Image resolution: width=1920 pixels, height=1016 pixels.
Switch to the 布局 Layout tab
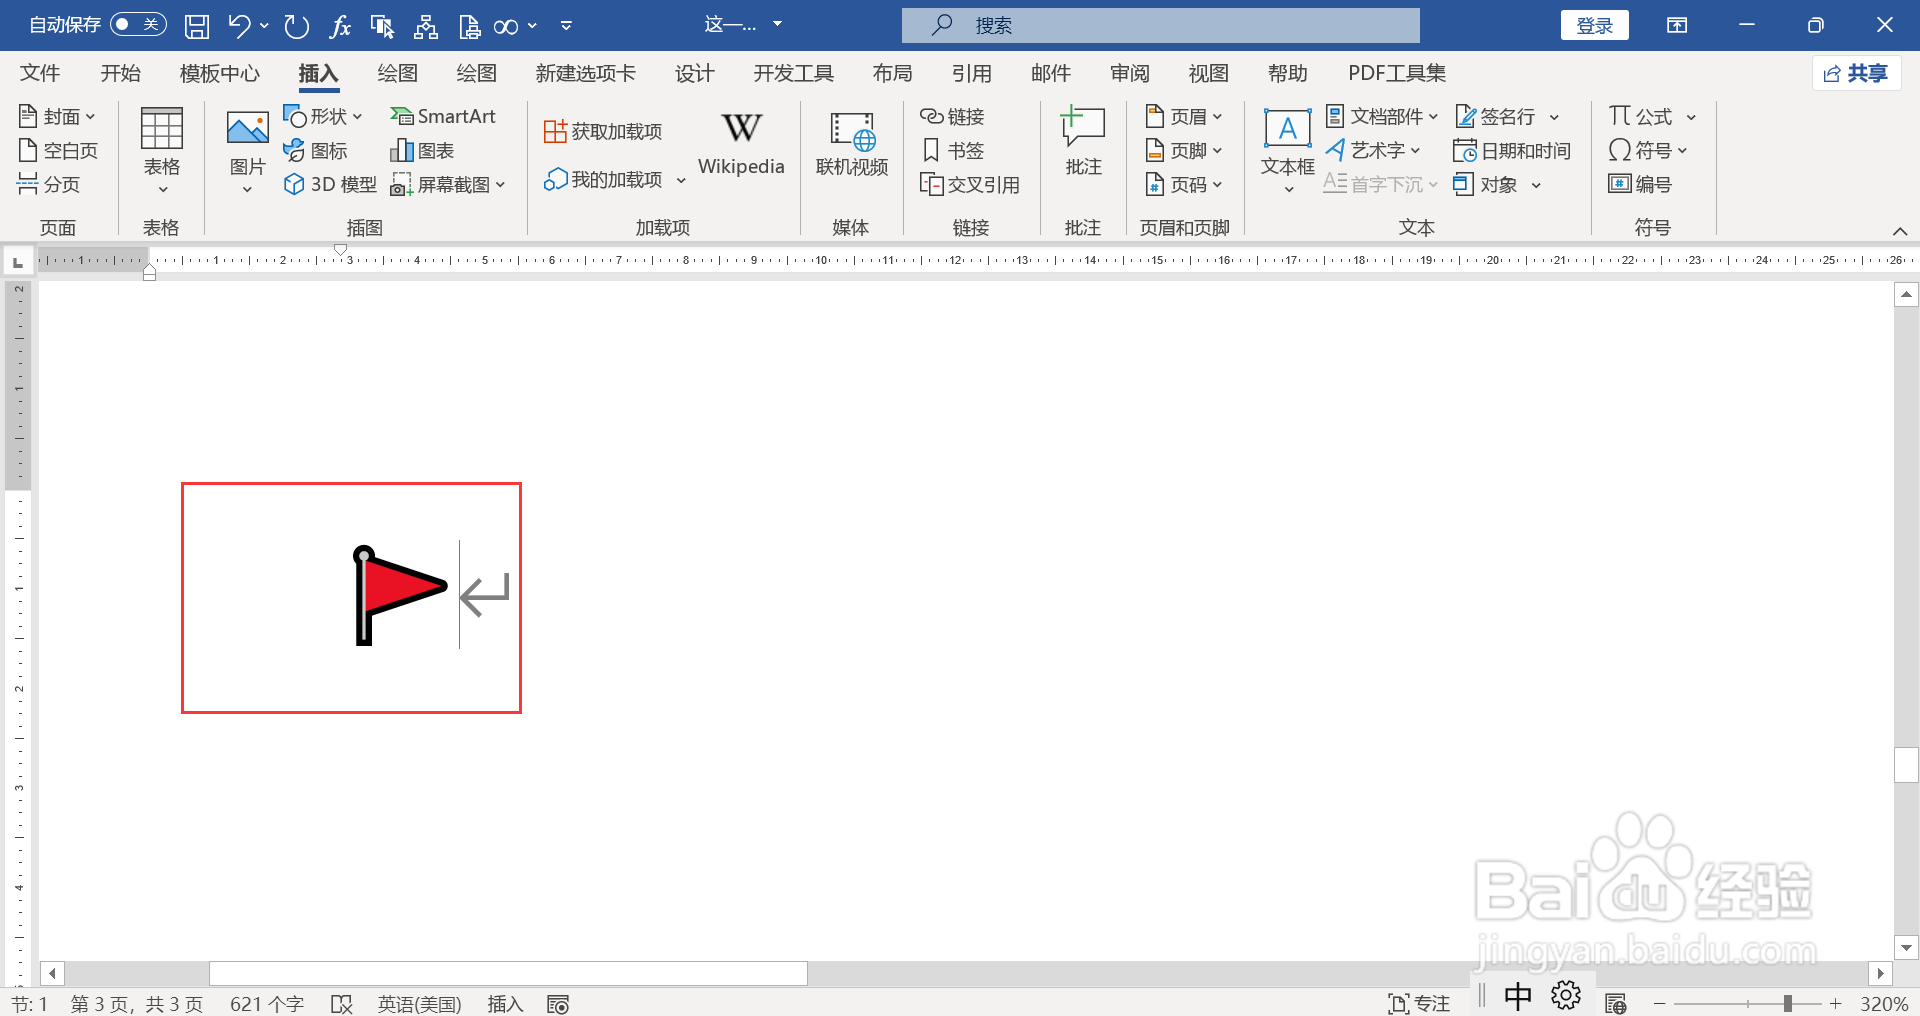click(892, 73)
